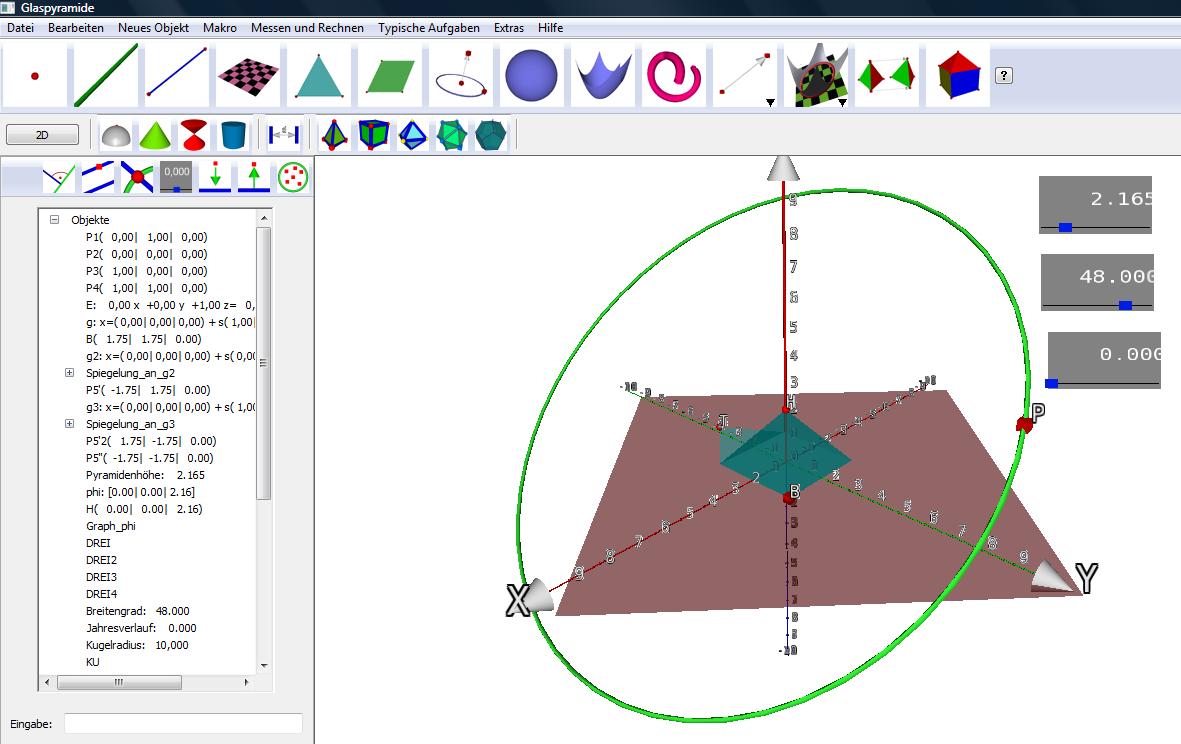
Task: Pick the blue sphere tool
Action: [x=531, y=76]
